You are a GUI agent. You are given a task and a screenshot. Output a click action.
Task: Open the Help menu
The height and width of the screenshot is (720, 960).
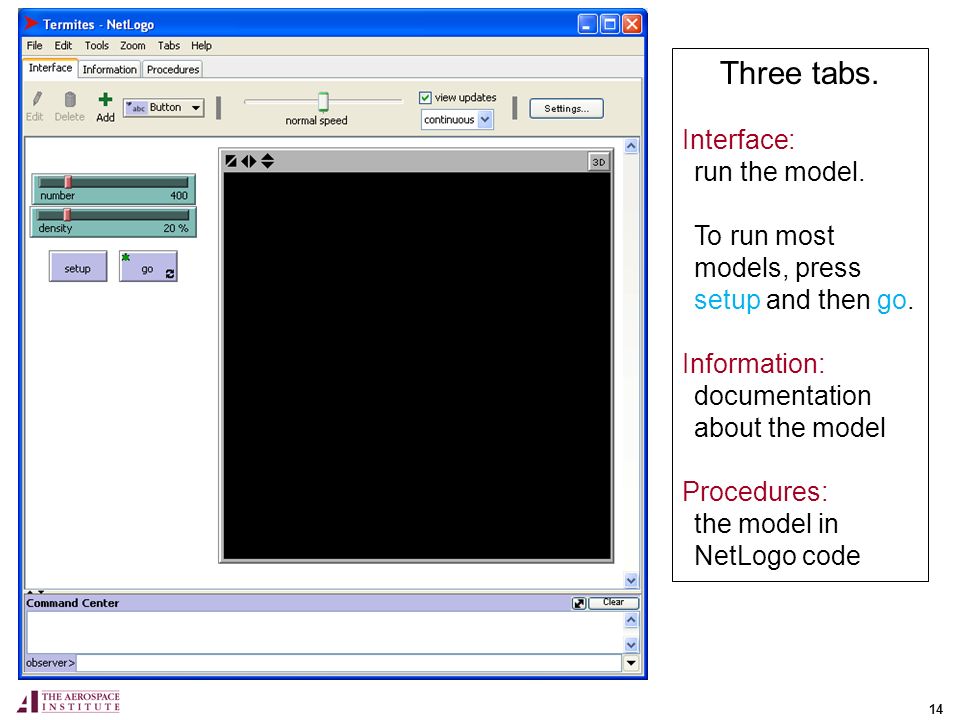tap(201, 45)
